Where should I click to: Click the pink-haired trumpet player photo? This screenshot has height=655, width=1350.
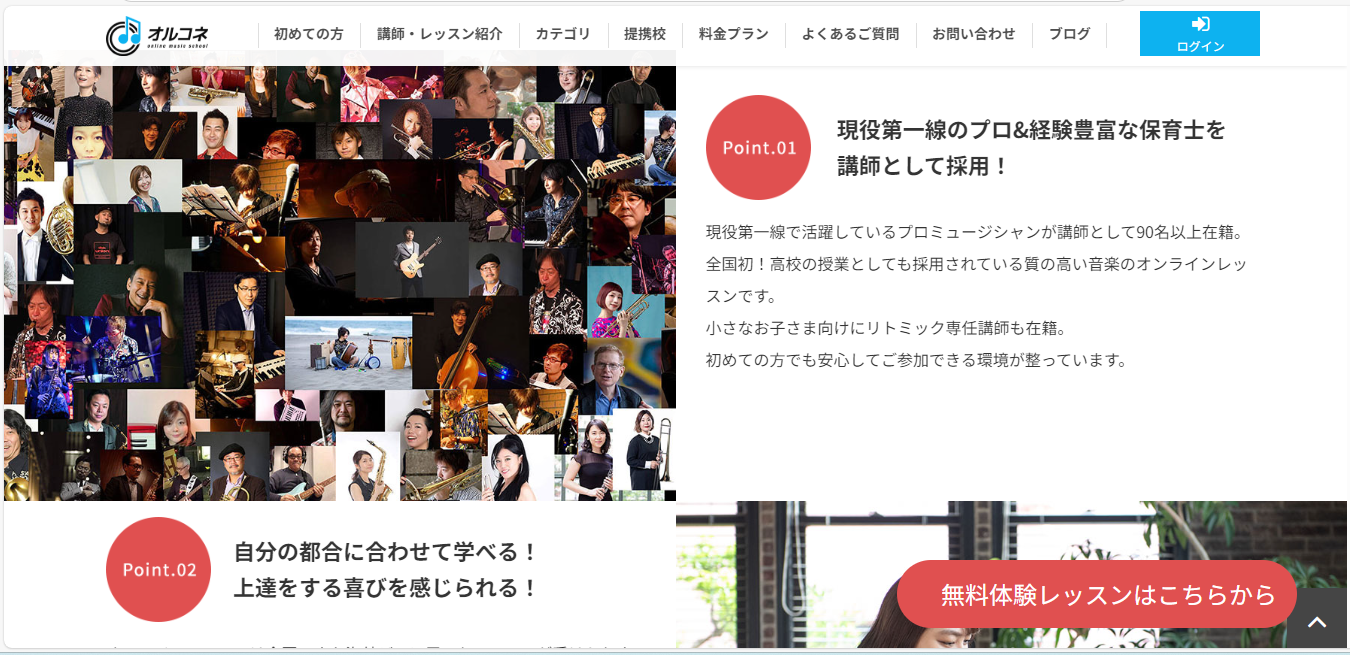click(614, 302)
